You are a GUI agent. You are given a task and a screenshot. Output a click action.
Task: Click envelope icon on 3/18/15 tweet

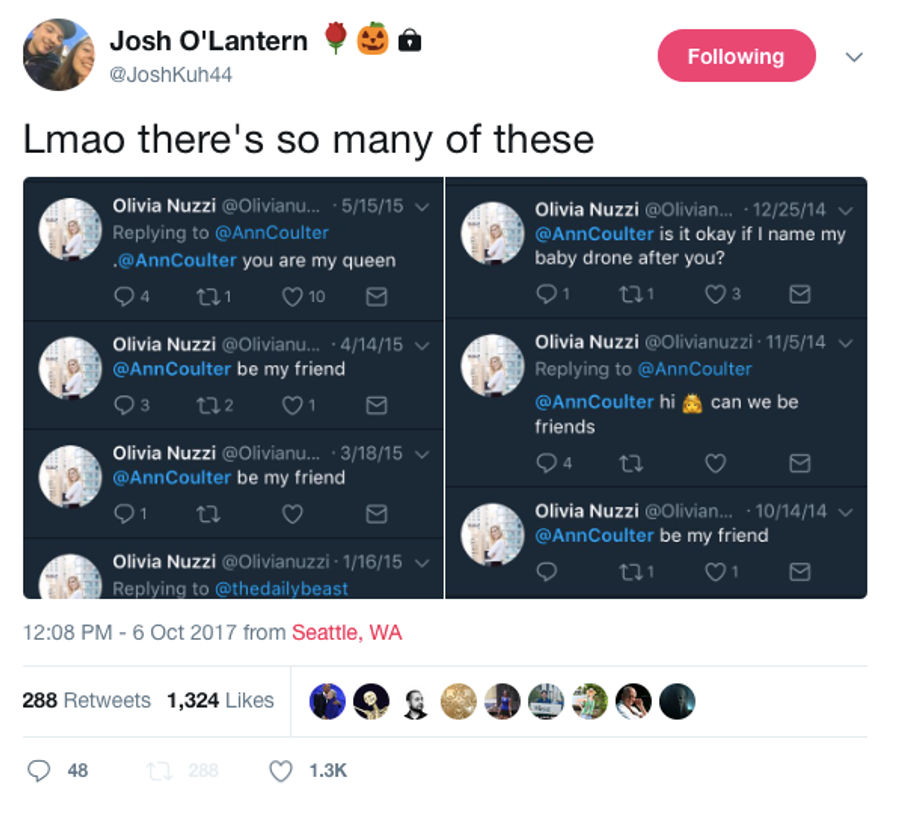click(x=377, y=514)
